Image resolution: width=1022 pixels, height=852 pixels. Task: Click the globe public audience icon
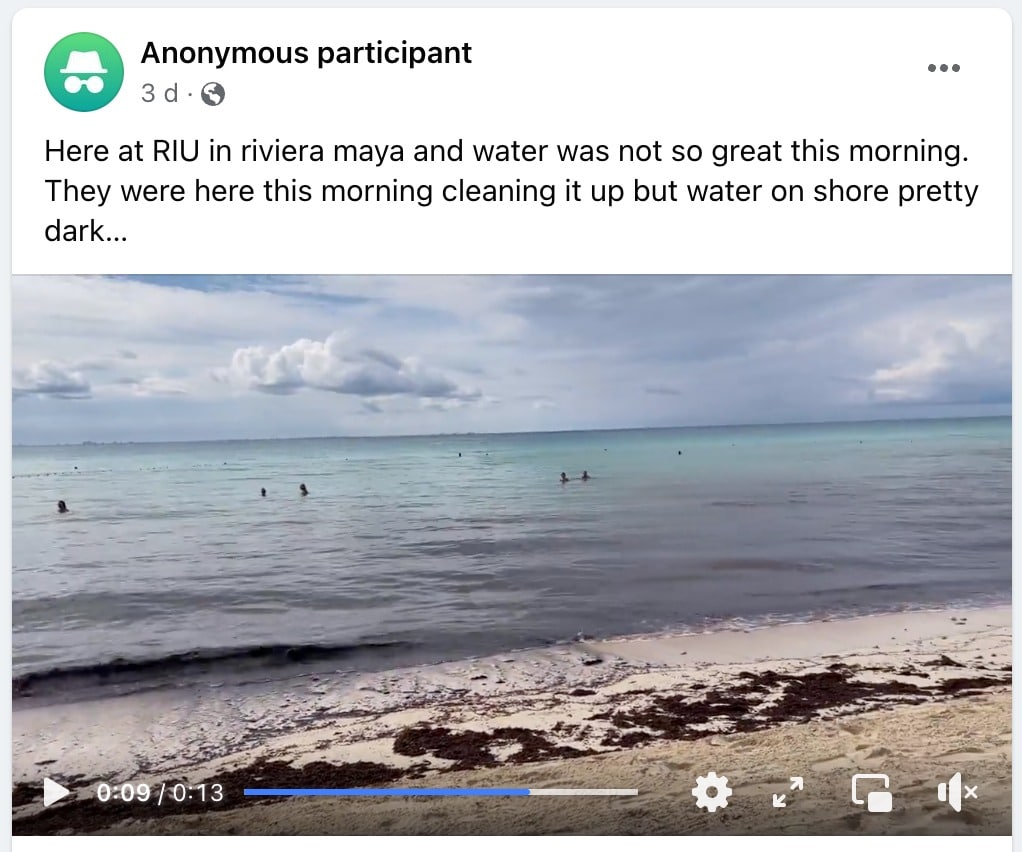[x=212, y=94]
